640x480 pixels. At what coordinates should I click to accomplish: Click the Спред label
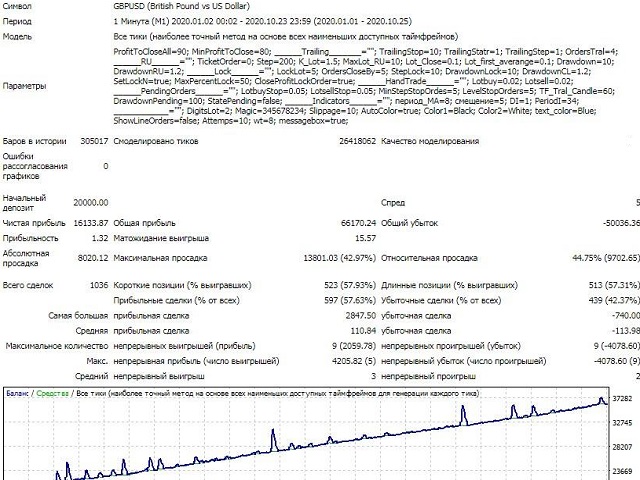point(393,203)
